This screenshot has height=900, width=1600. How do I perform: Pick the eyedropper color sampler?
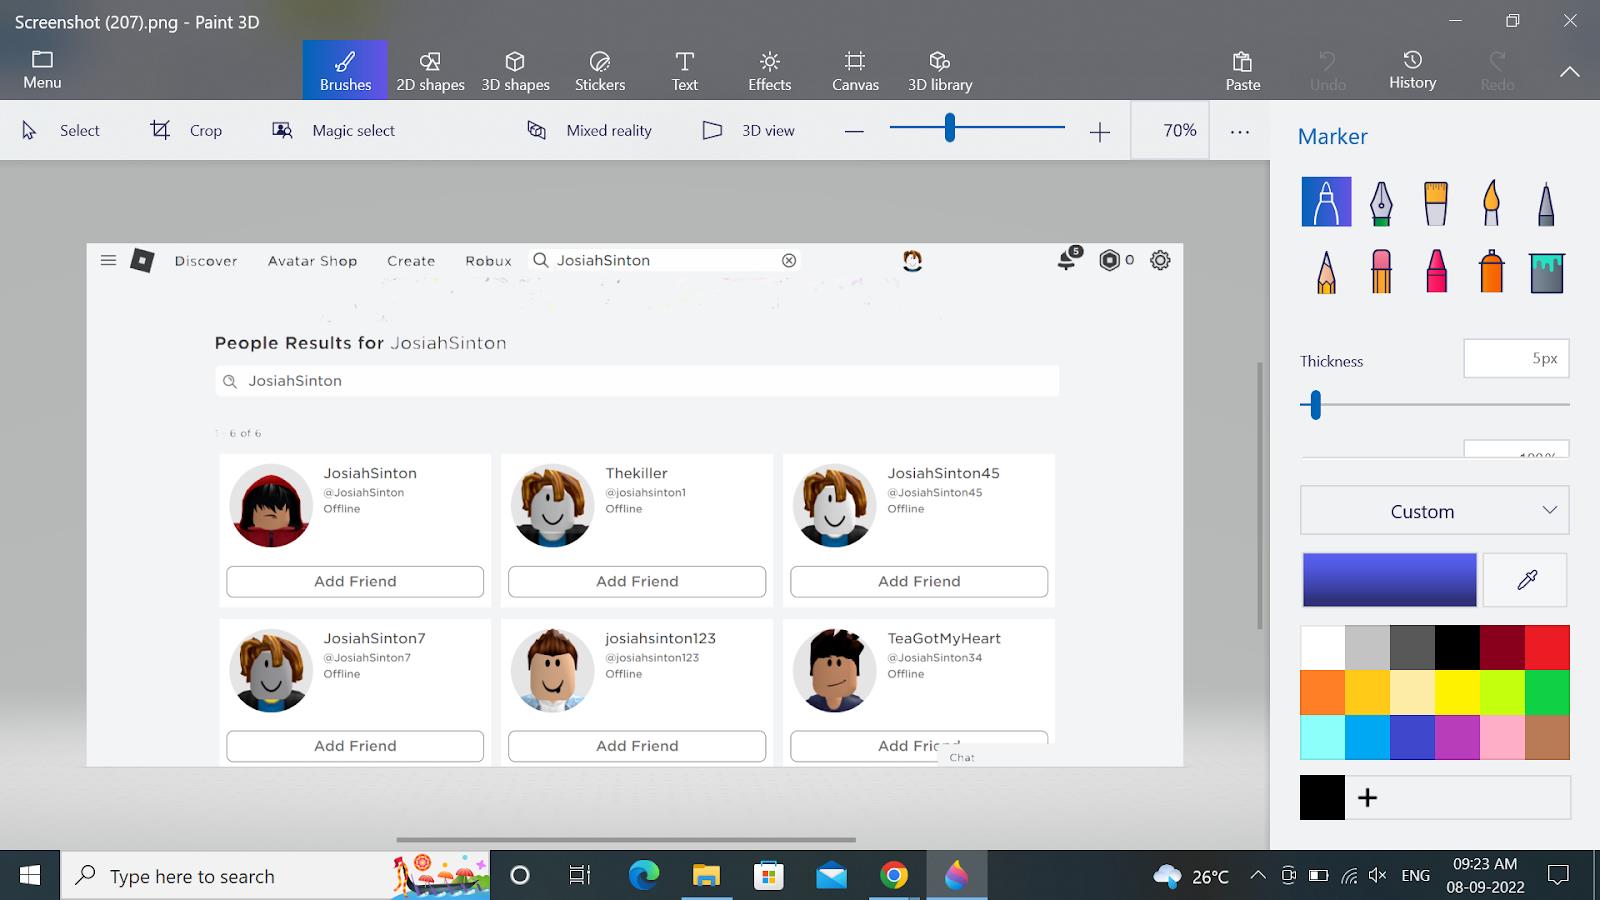(1526, 580)
